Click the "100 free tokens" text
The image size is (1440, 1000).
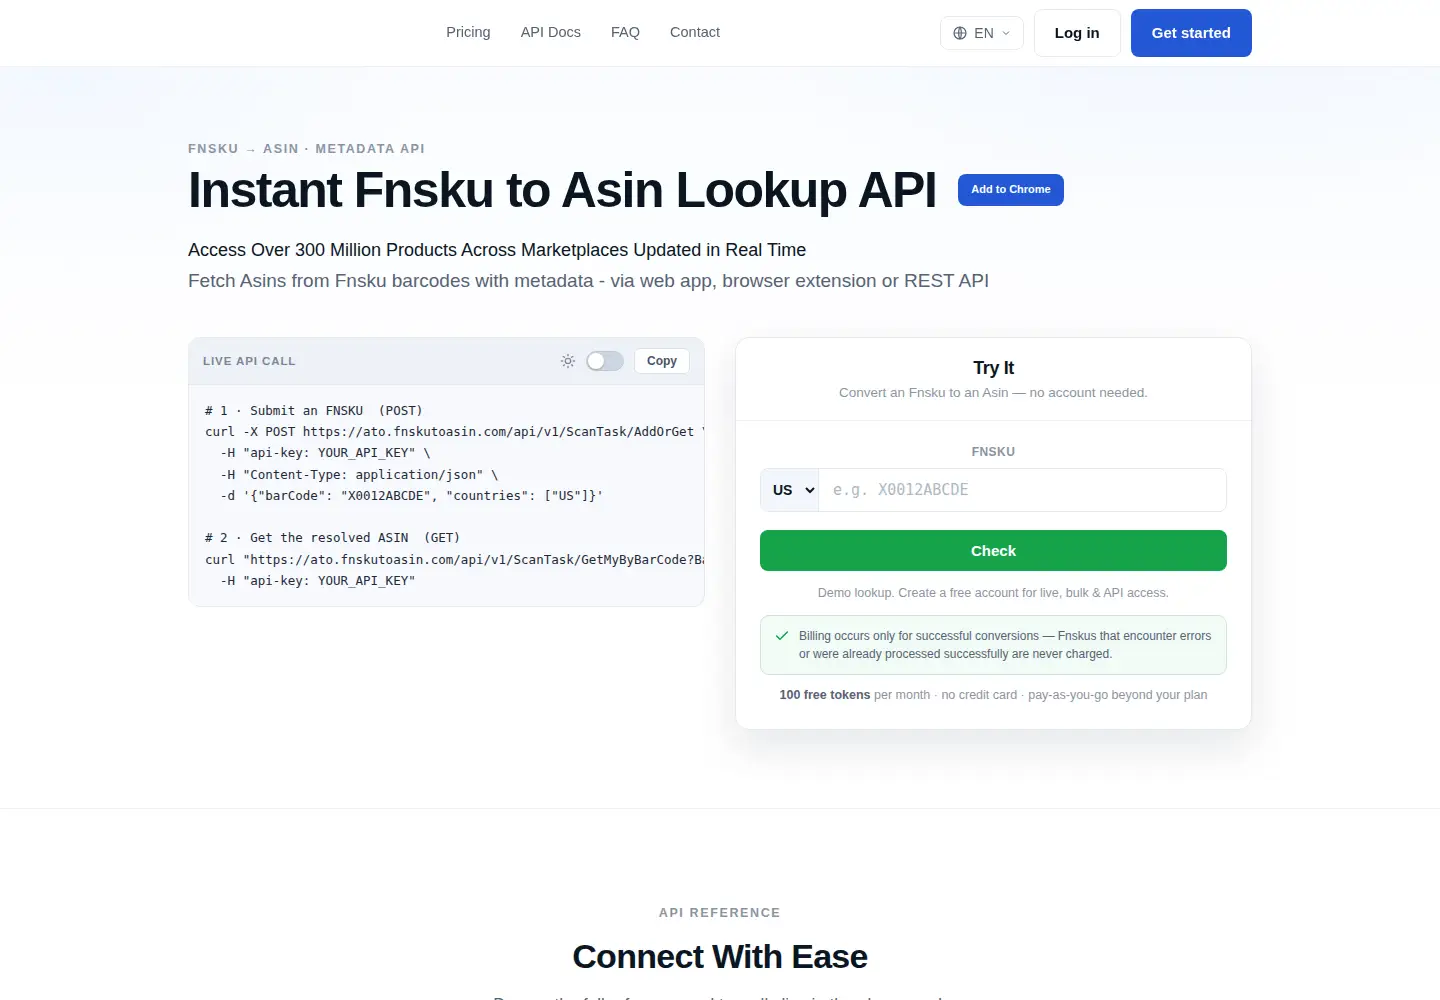(825, 695)
